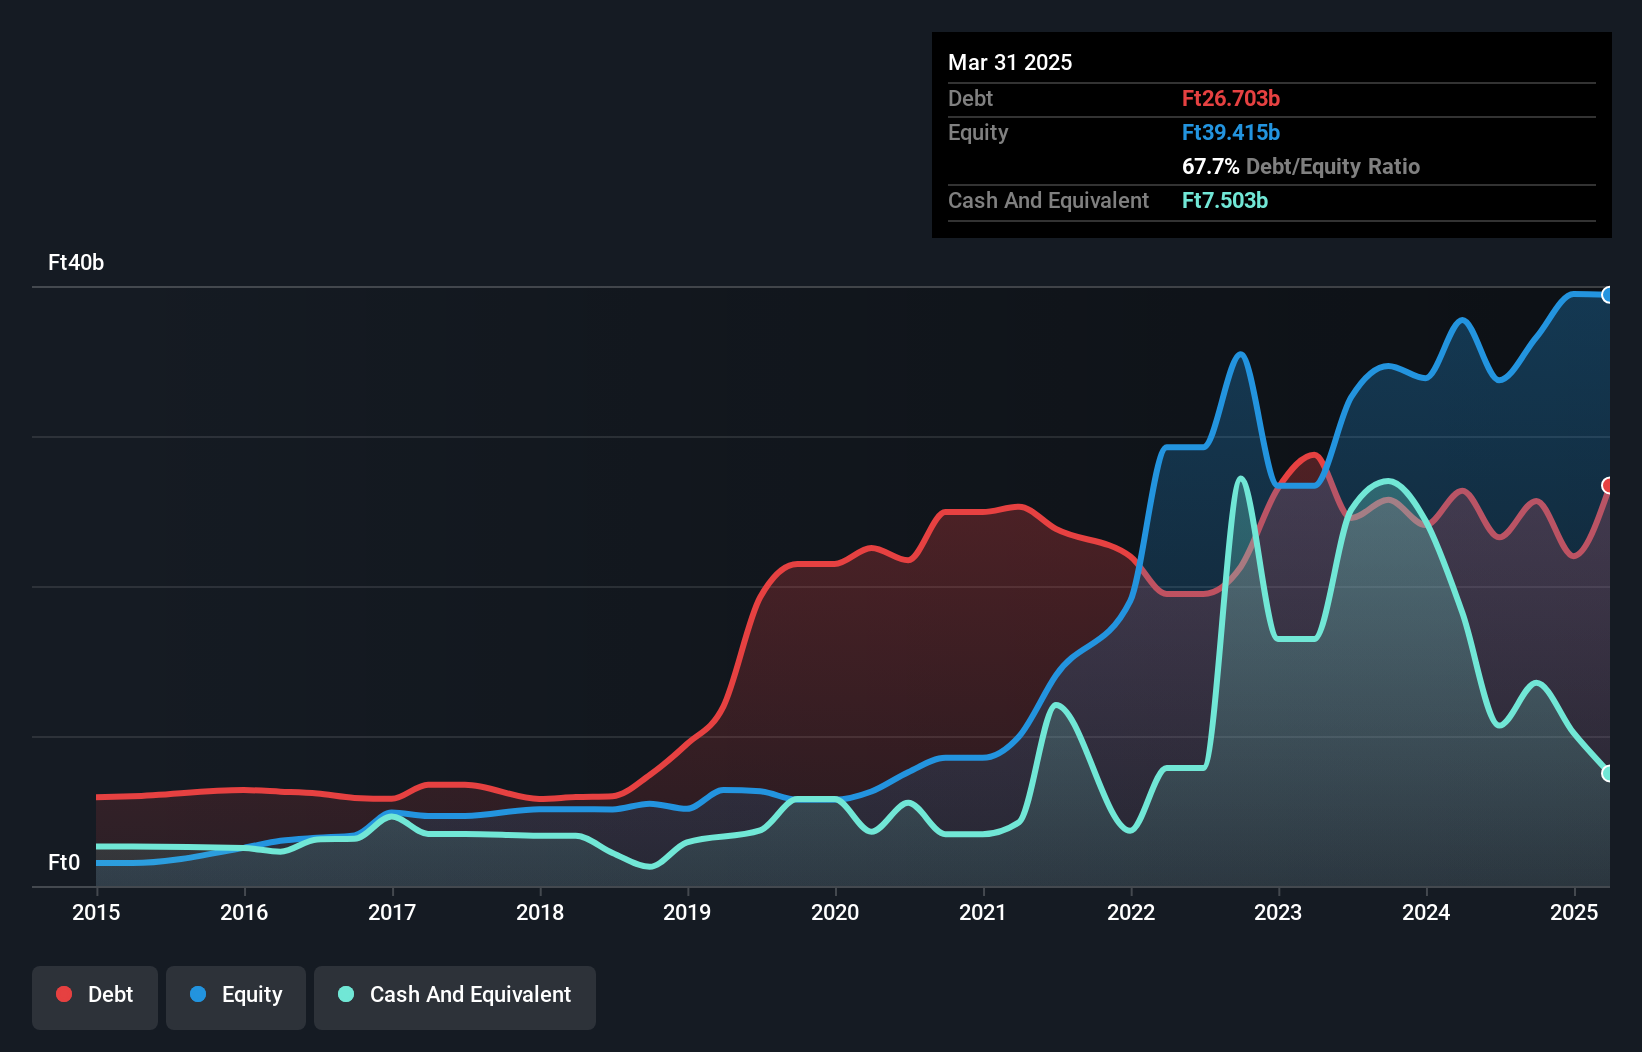Select the 2025 year label
This screenshot has height=1052, width=1642.
[1573, 912]
